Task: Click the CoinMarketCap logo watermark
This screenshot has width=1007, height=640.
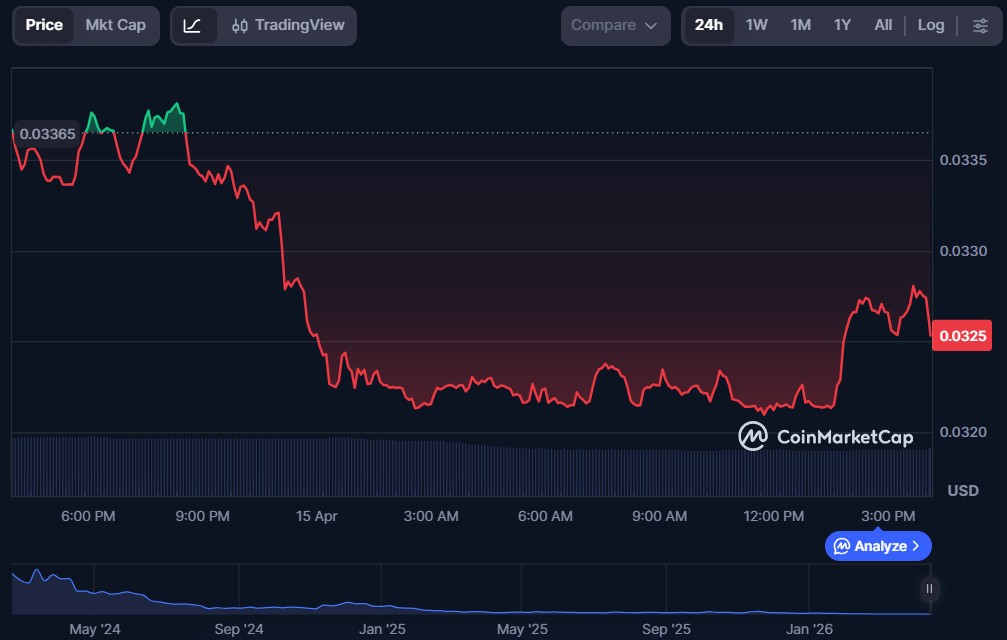Action: tap(825, 436)
